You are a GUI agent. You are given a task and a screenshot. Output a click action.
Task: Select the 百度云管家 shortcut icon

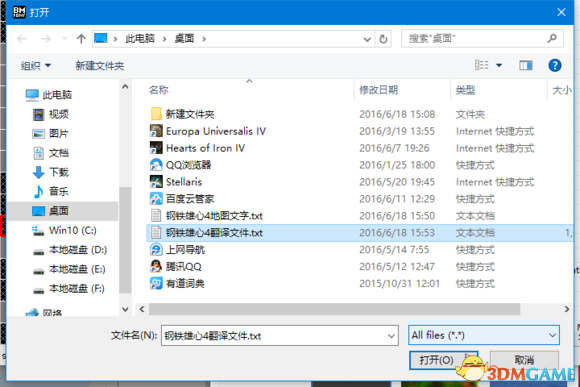[x=156, y=199]
